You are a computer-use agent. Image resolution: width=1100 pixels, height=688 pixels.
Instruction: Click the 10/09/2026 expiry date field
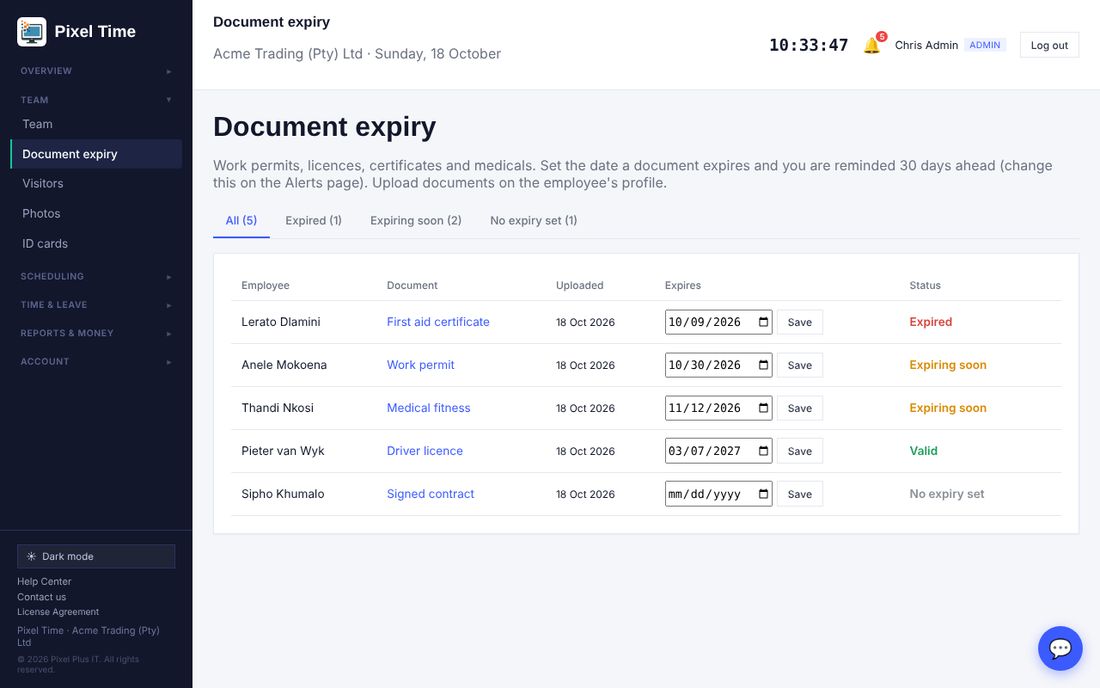click(x=718, y=322)
